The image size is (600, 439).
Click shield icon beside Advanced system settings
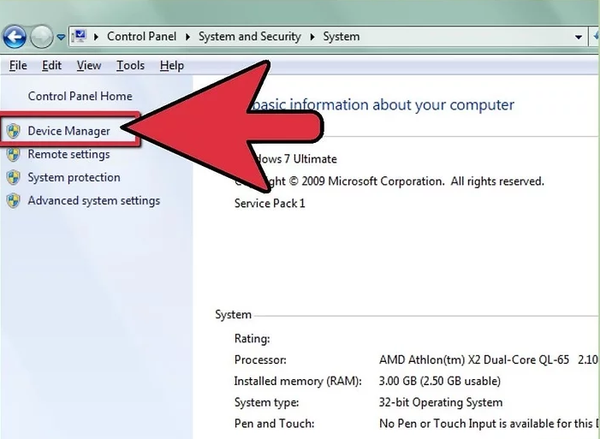coord(13,201)
